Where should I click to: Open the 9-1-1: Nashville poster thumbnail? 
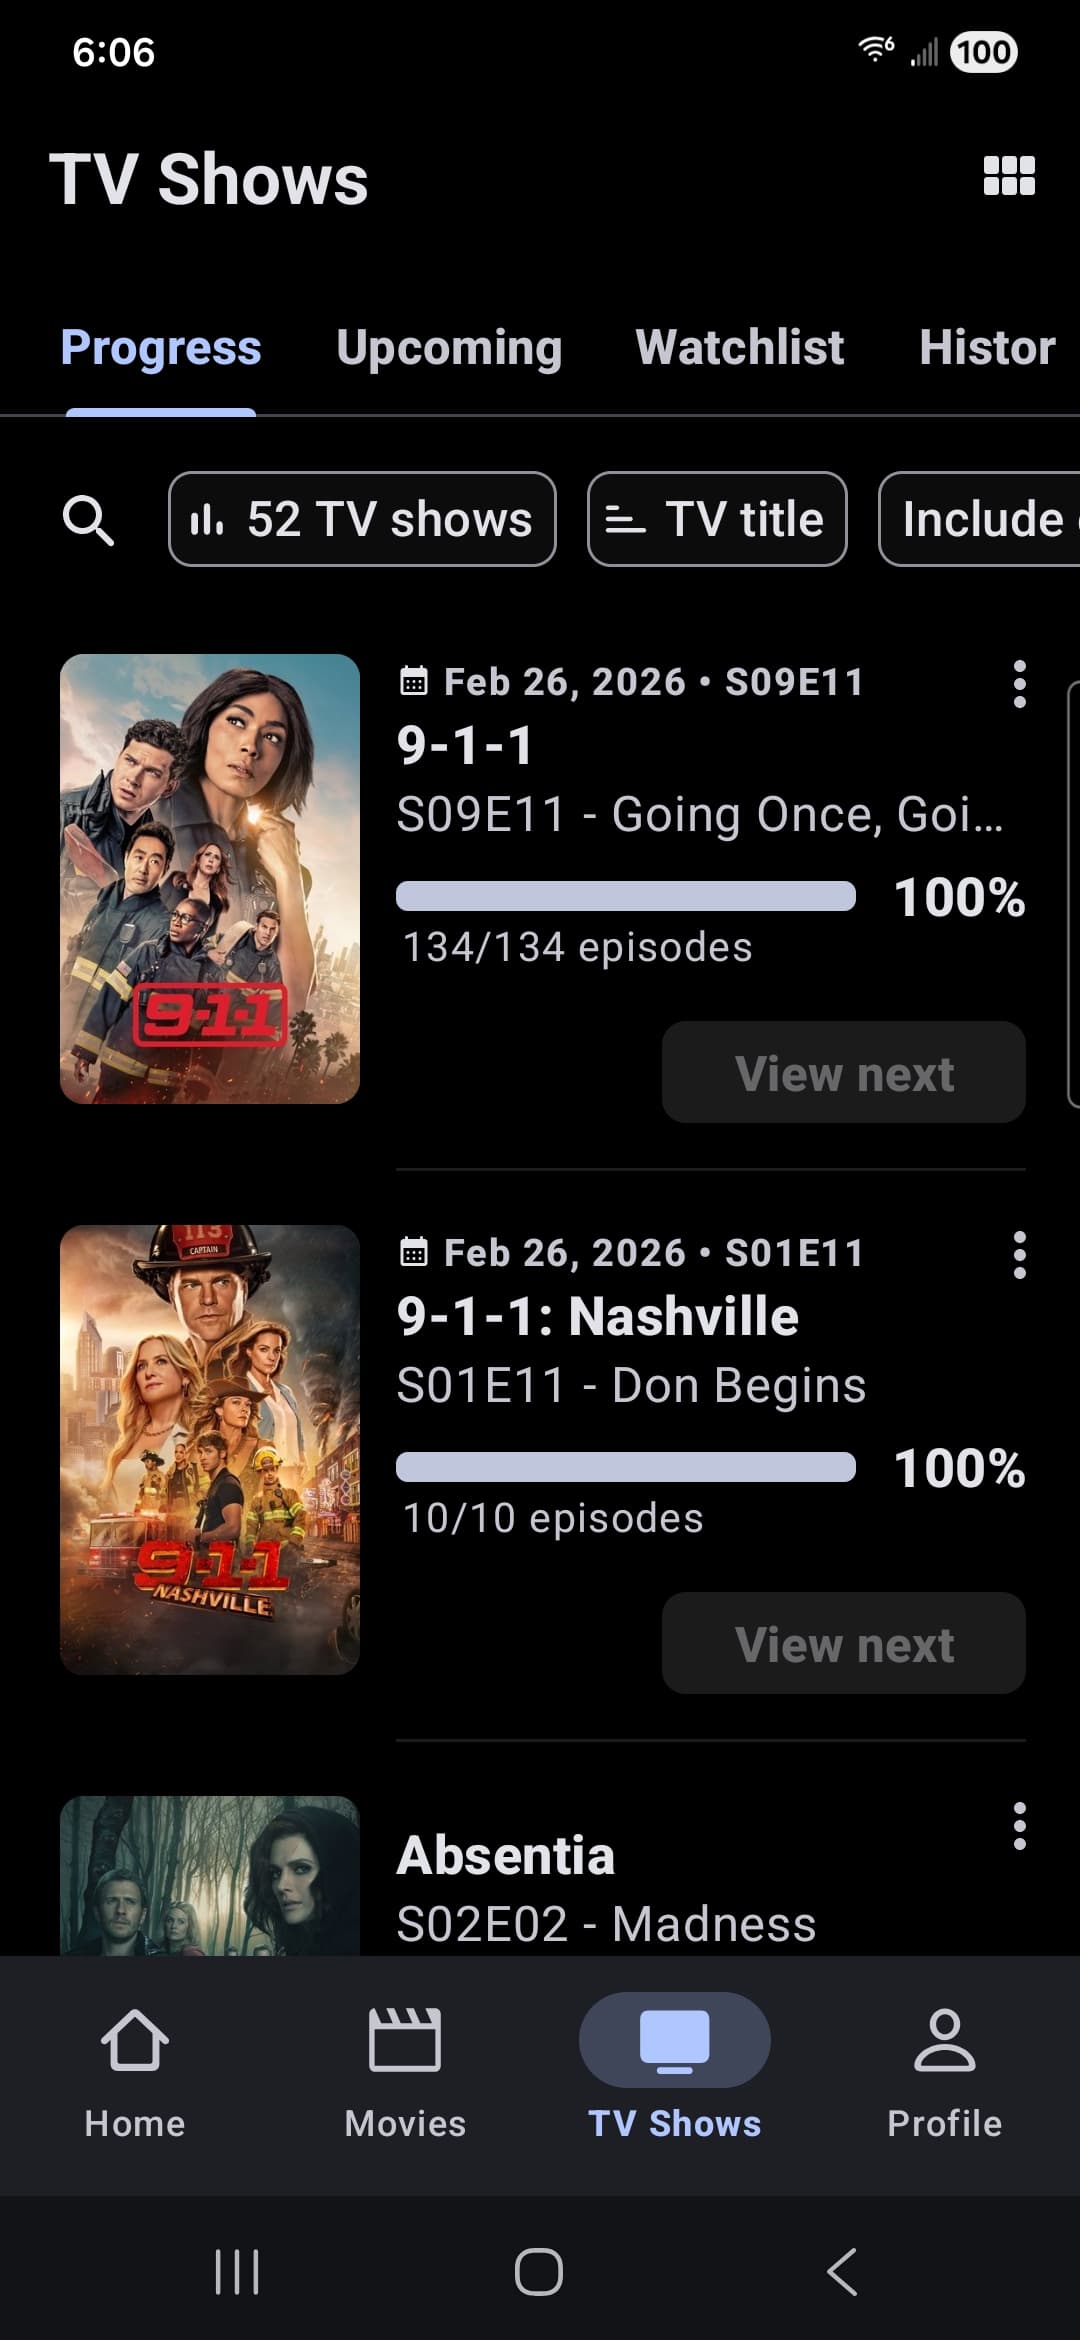[x=210, y=1450]
